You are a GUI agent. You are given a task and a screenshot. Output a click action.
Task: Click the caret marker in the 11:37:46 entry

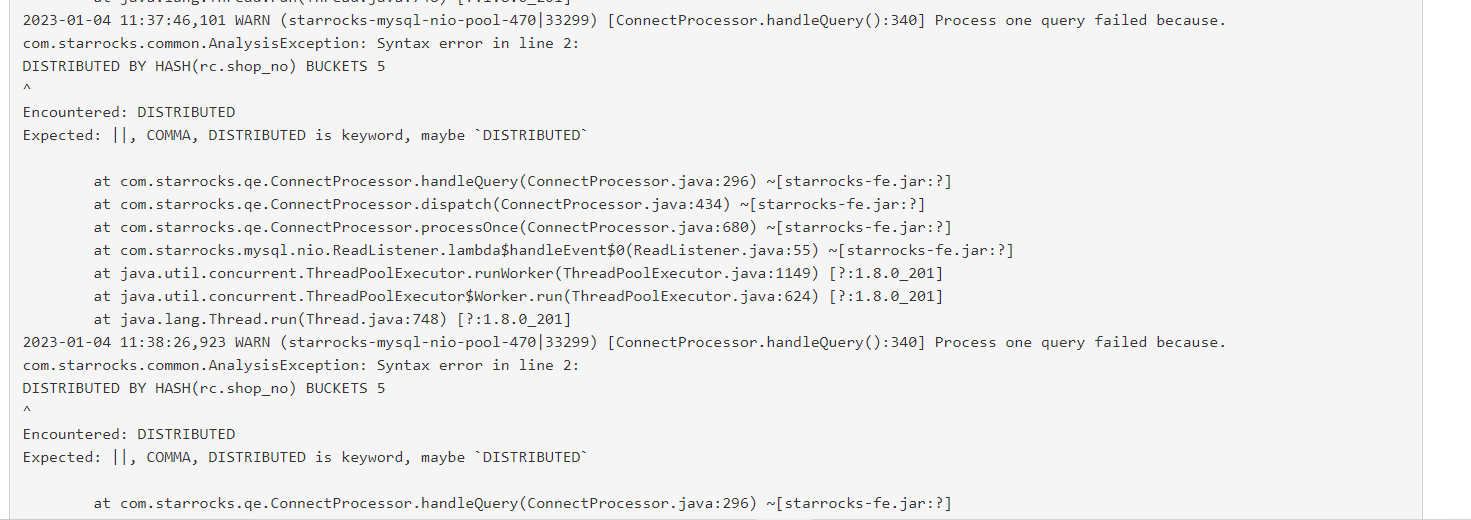[27, 89]
